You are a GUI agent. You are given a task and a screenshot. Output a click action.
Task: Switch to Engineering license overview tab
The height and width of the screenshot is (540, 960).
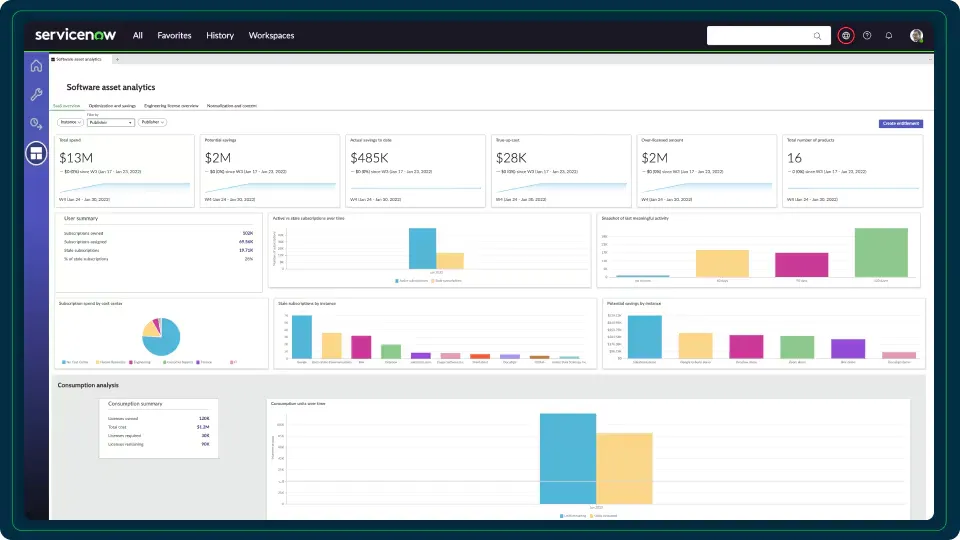[171, 106]
